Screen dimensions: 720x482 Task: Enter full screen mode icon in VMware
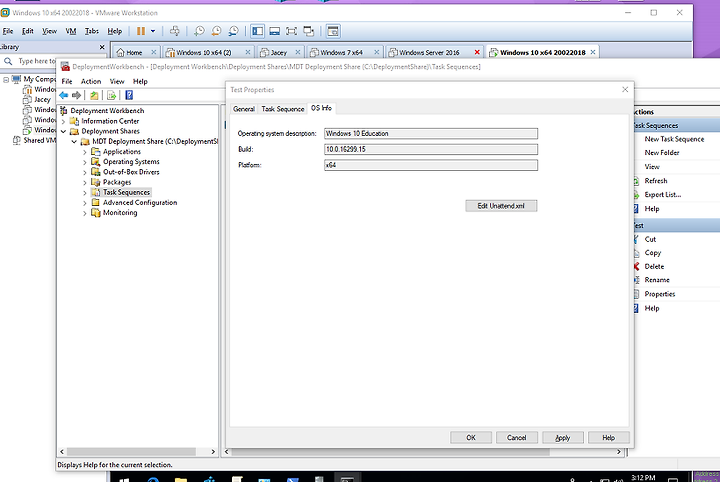click(x=291, y=31)
